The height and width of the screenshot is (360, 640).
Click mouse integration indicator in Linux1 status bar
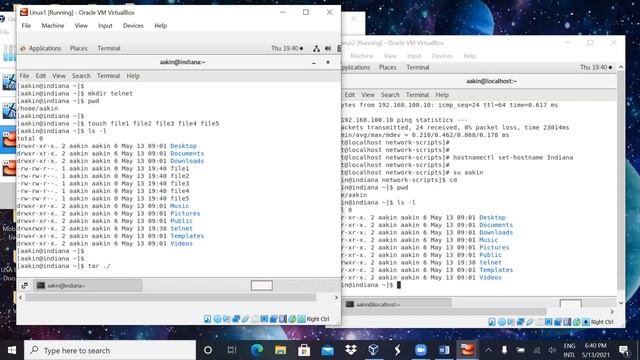click(292, 319)
